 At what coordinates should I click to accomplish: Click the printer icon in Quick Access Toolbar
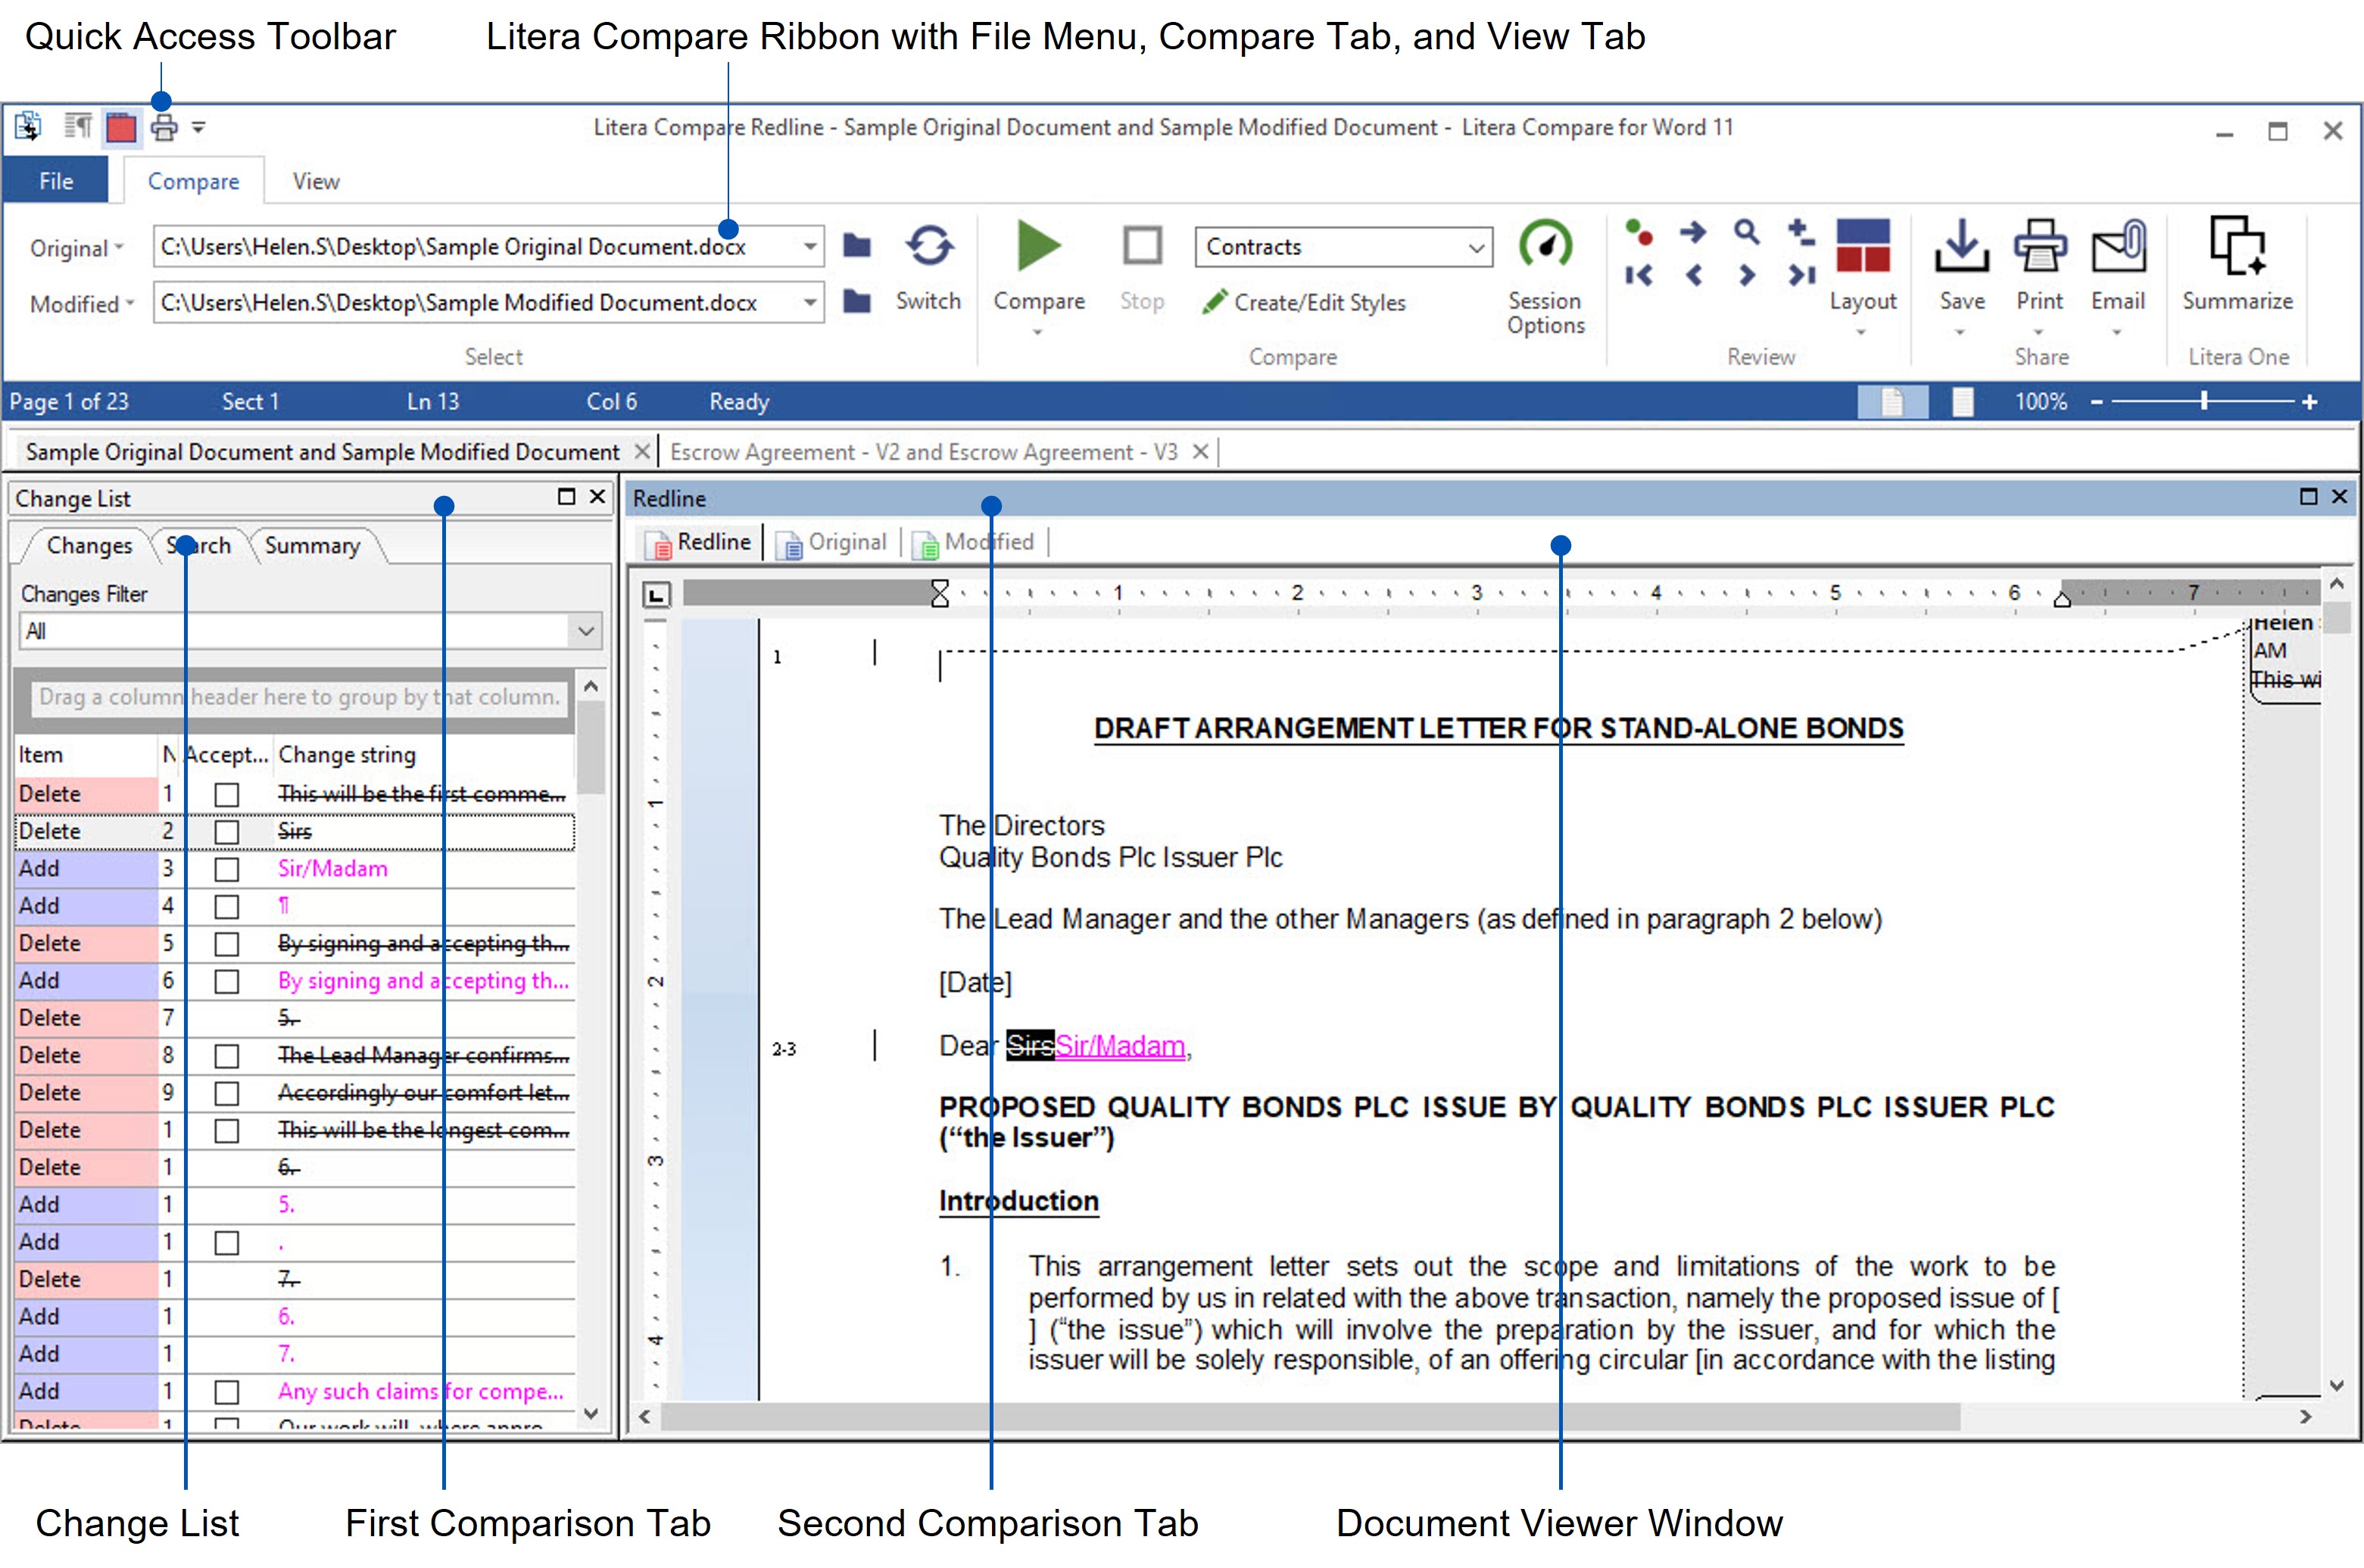[164, 128]
